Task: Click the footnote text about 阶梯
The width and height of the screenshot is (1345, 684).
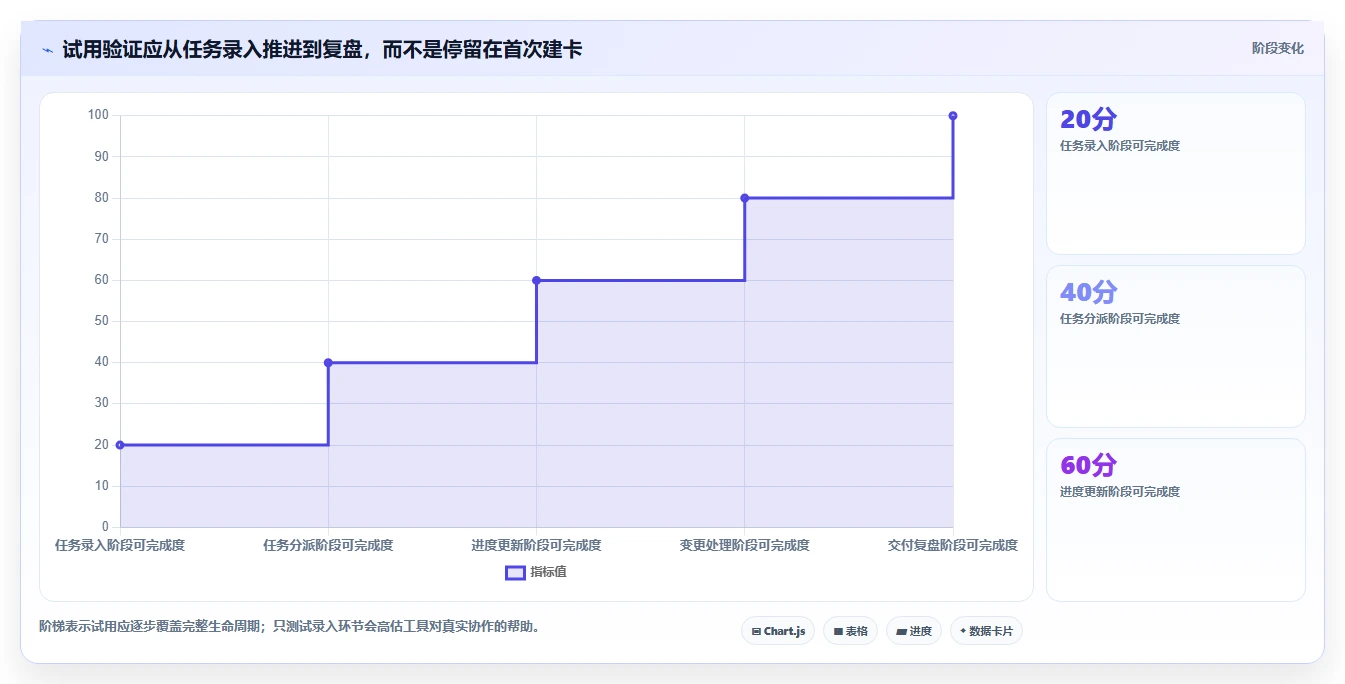Action: [x=290, y=627]
